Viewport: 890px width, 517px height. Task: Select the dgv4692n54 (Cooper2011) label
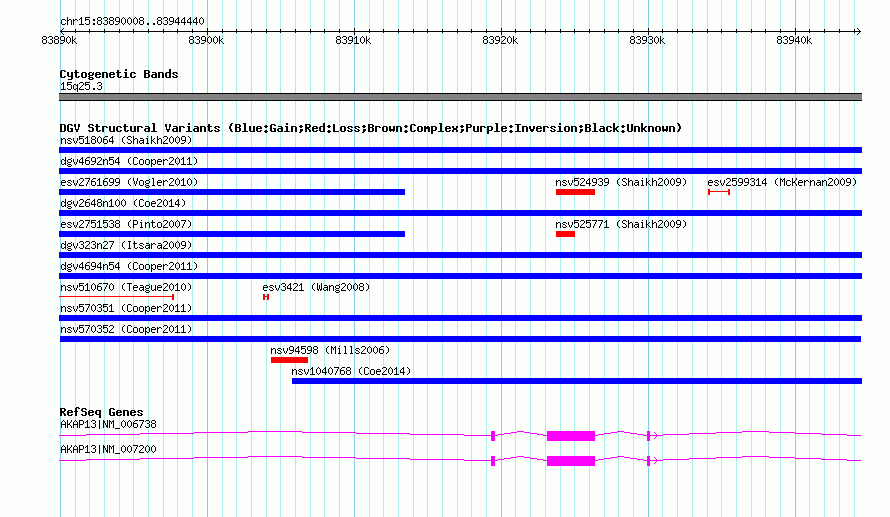tap(129, 161)
